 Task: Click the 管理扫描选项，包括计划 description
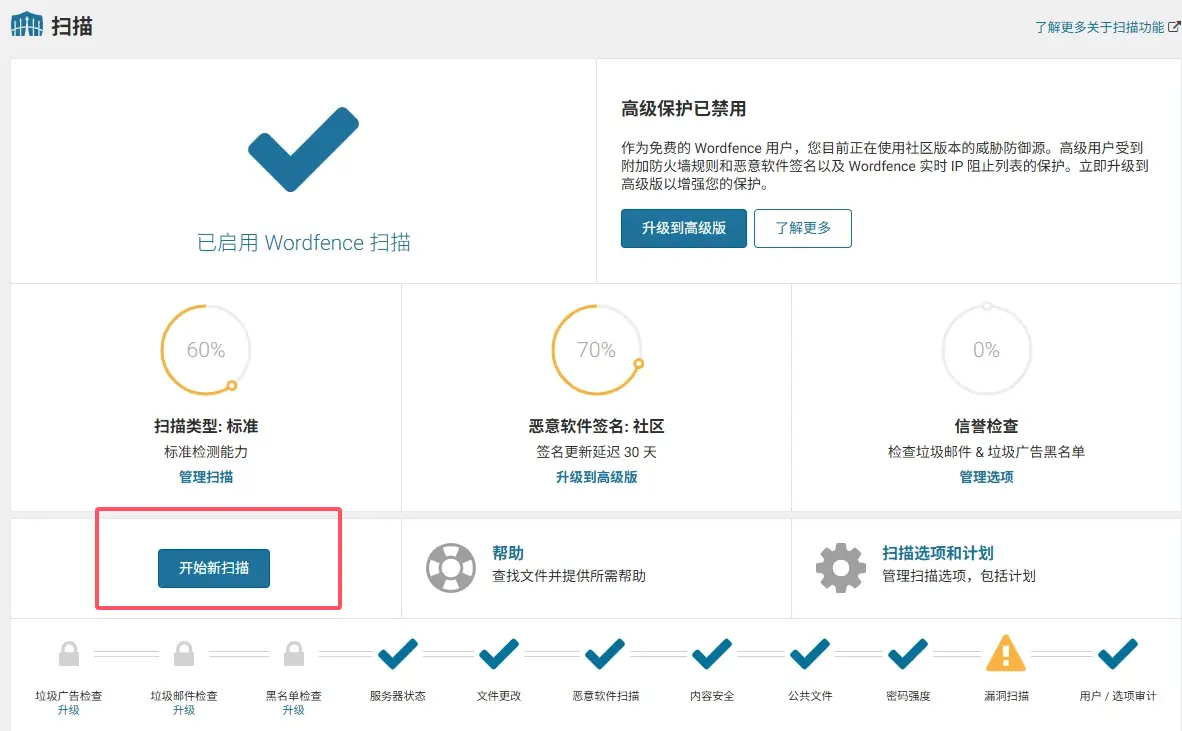(x=959, y=576)
